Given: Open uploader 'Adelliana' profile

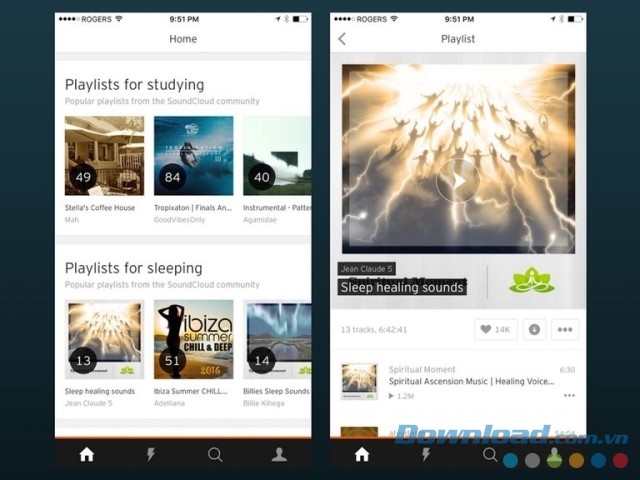Looking at the screenshot, I should 169,403.
